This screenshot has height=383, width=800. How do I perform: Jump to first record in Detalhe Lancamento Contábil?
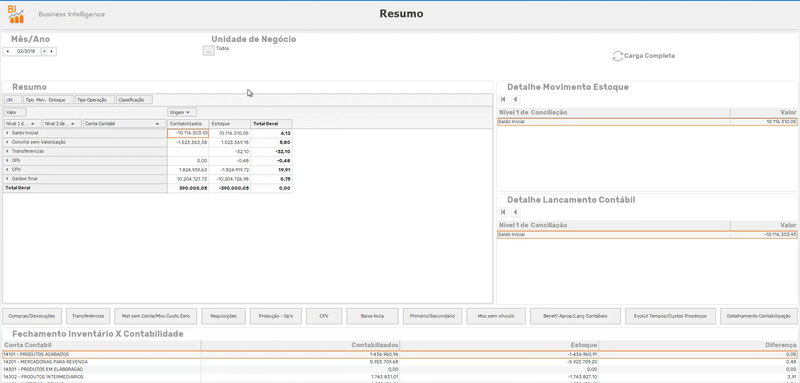pyautogui.click(x=504, y=212)
